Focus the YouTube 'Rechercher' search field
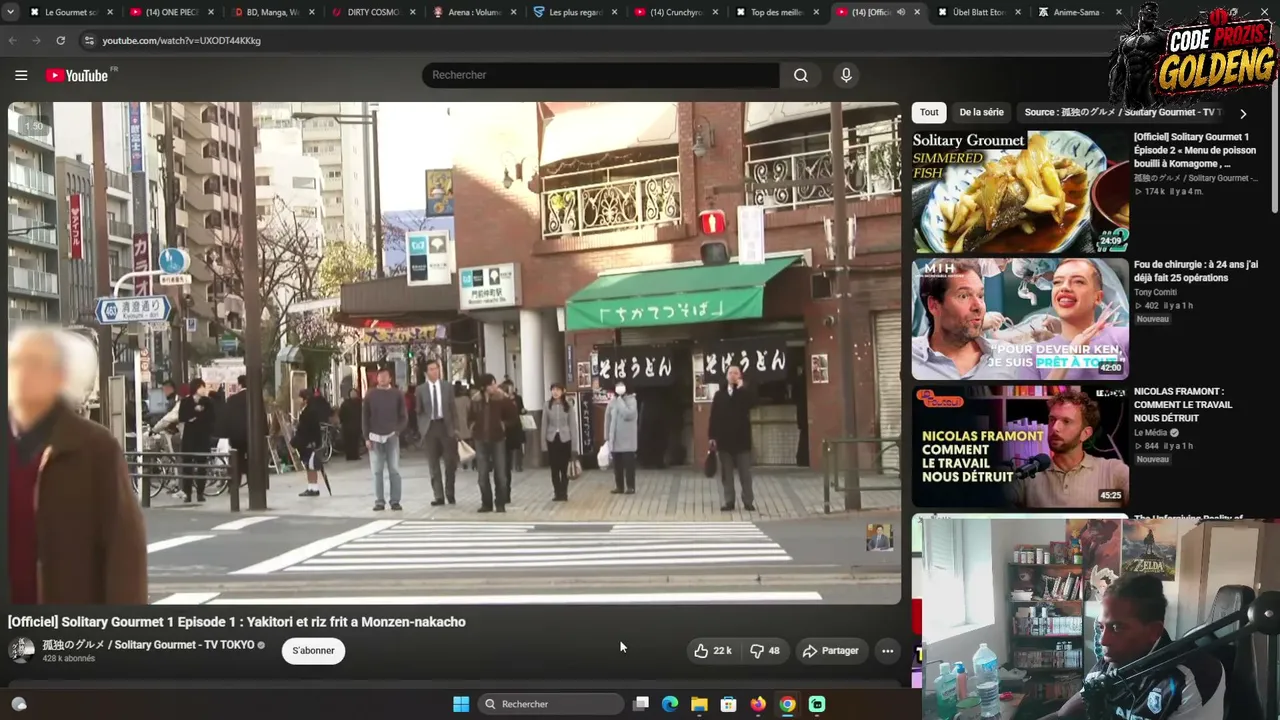This screenshot has width=1280, height=720. click(x=601, y=75)
